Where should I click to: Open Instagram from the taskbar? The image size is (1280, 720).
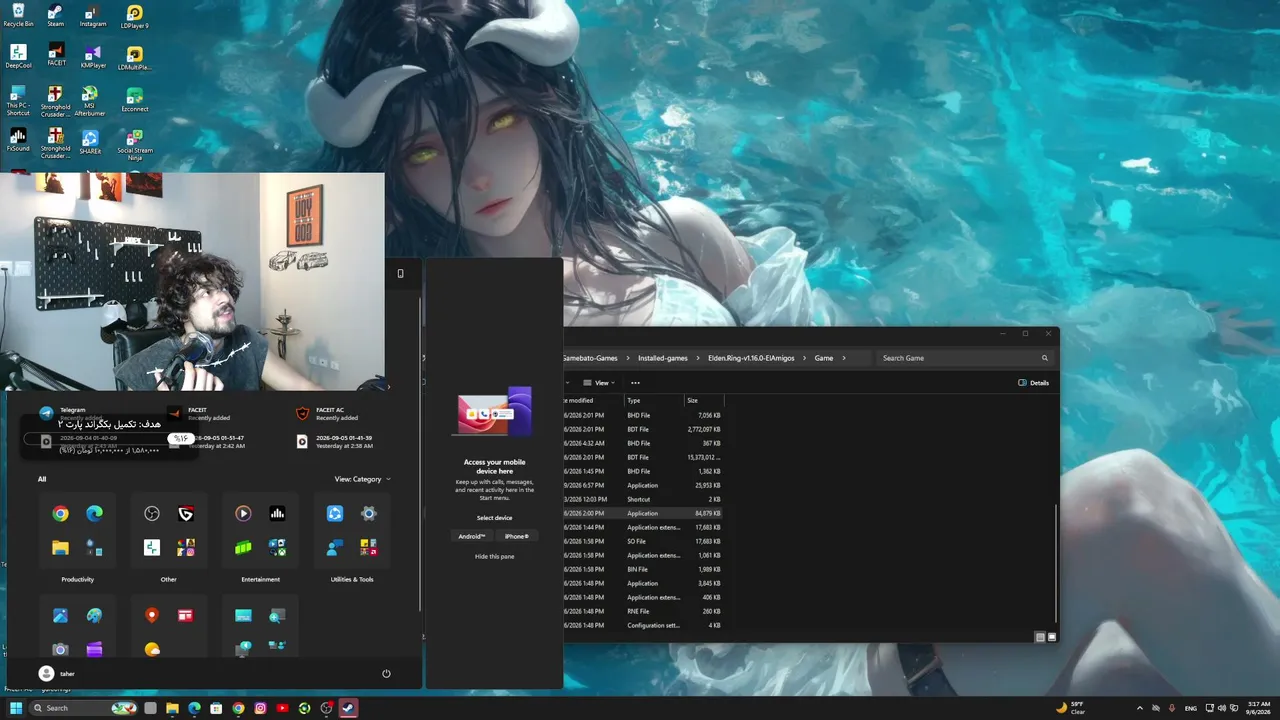(x=260, y=708)
